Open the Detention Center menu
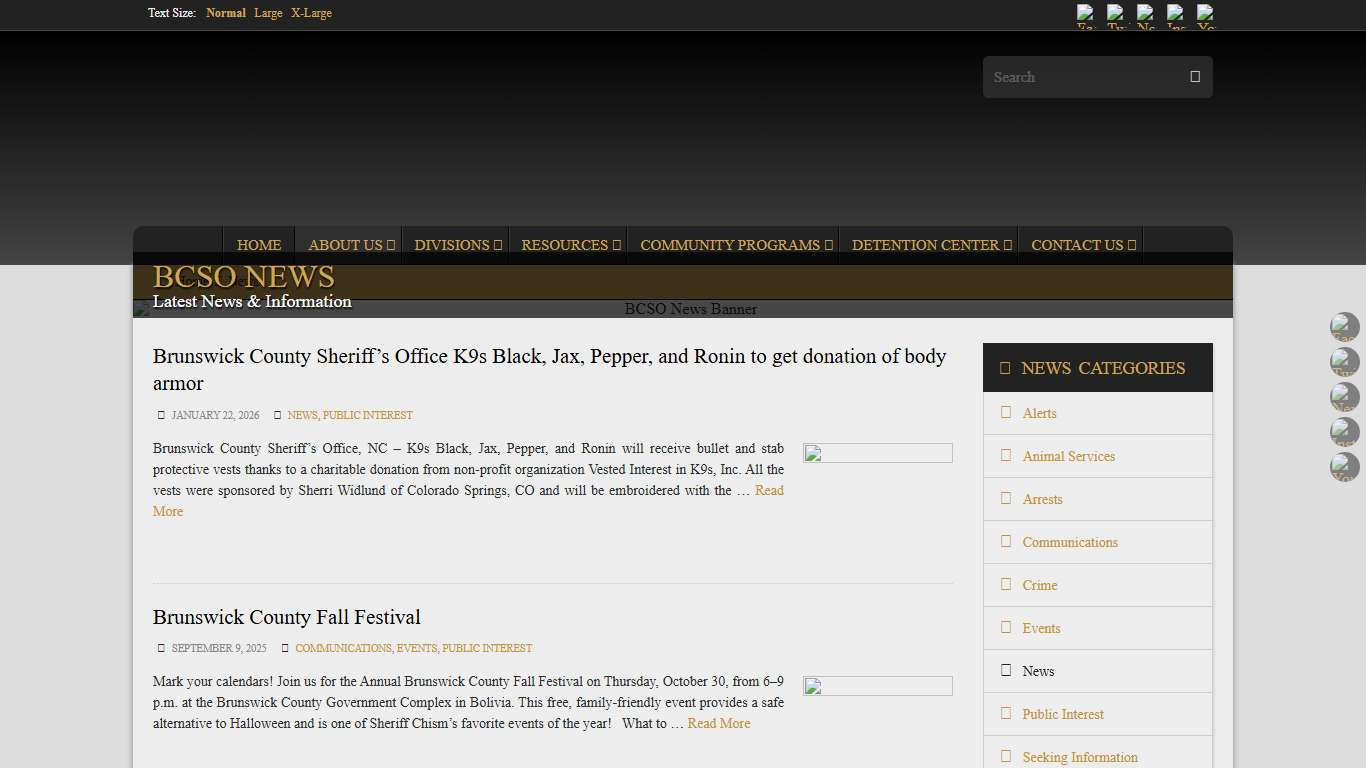 point(930,245)
